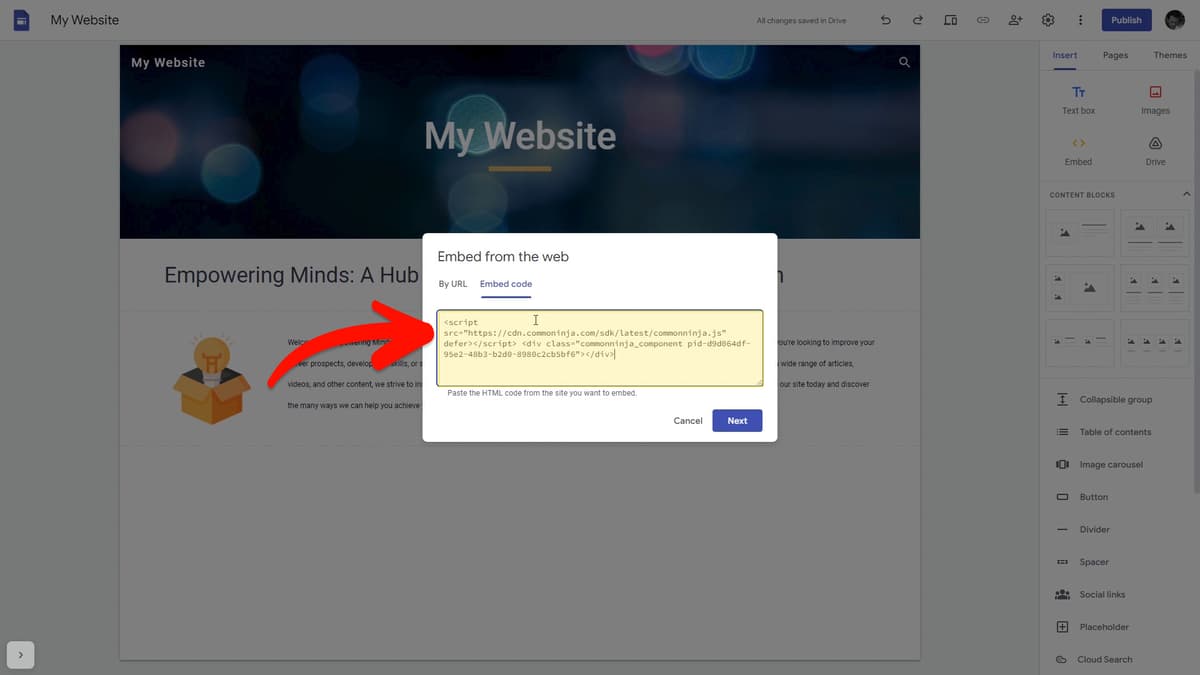Click the My Website document title field

85,20
